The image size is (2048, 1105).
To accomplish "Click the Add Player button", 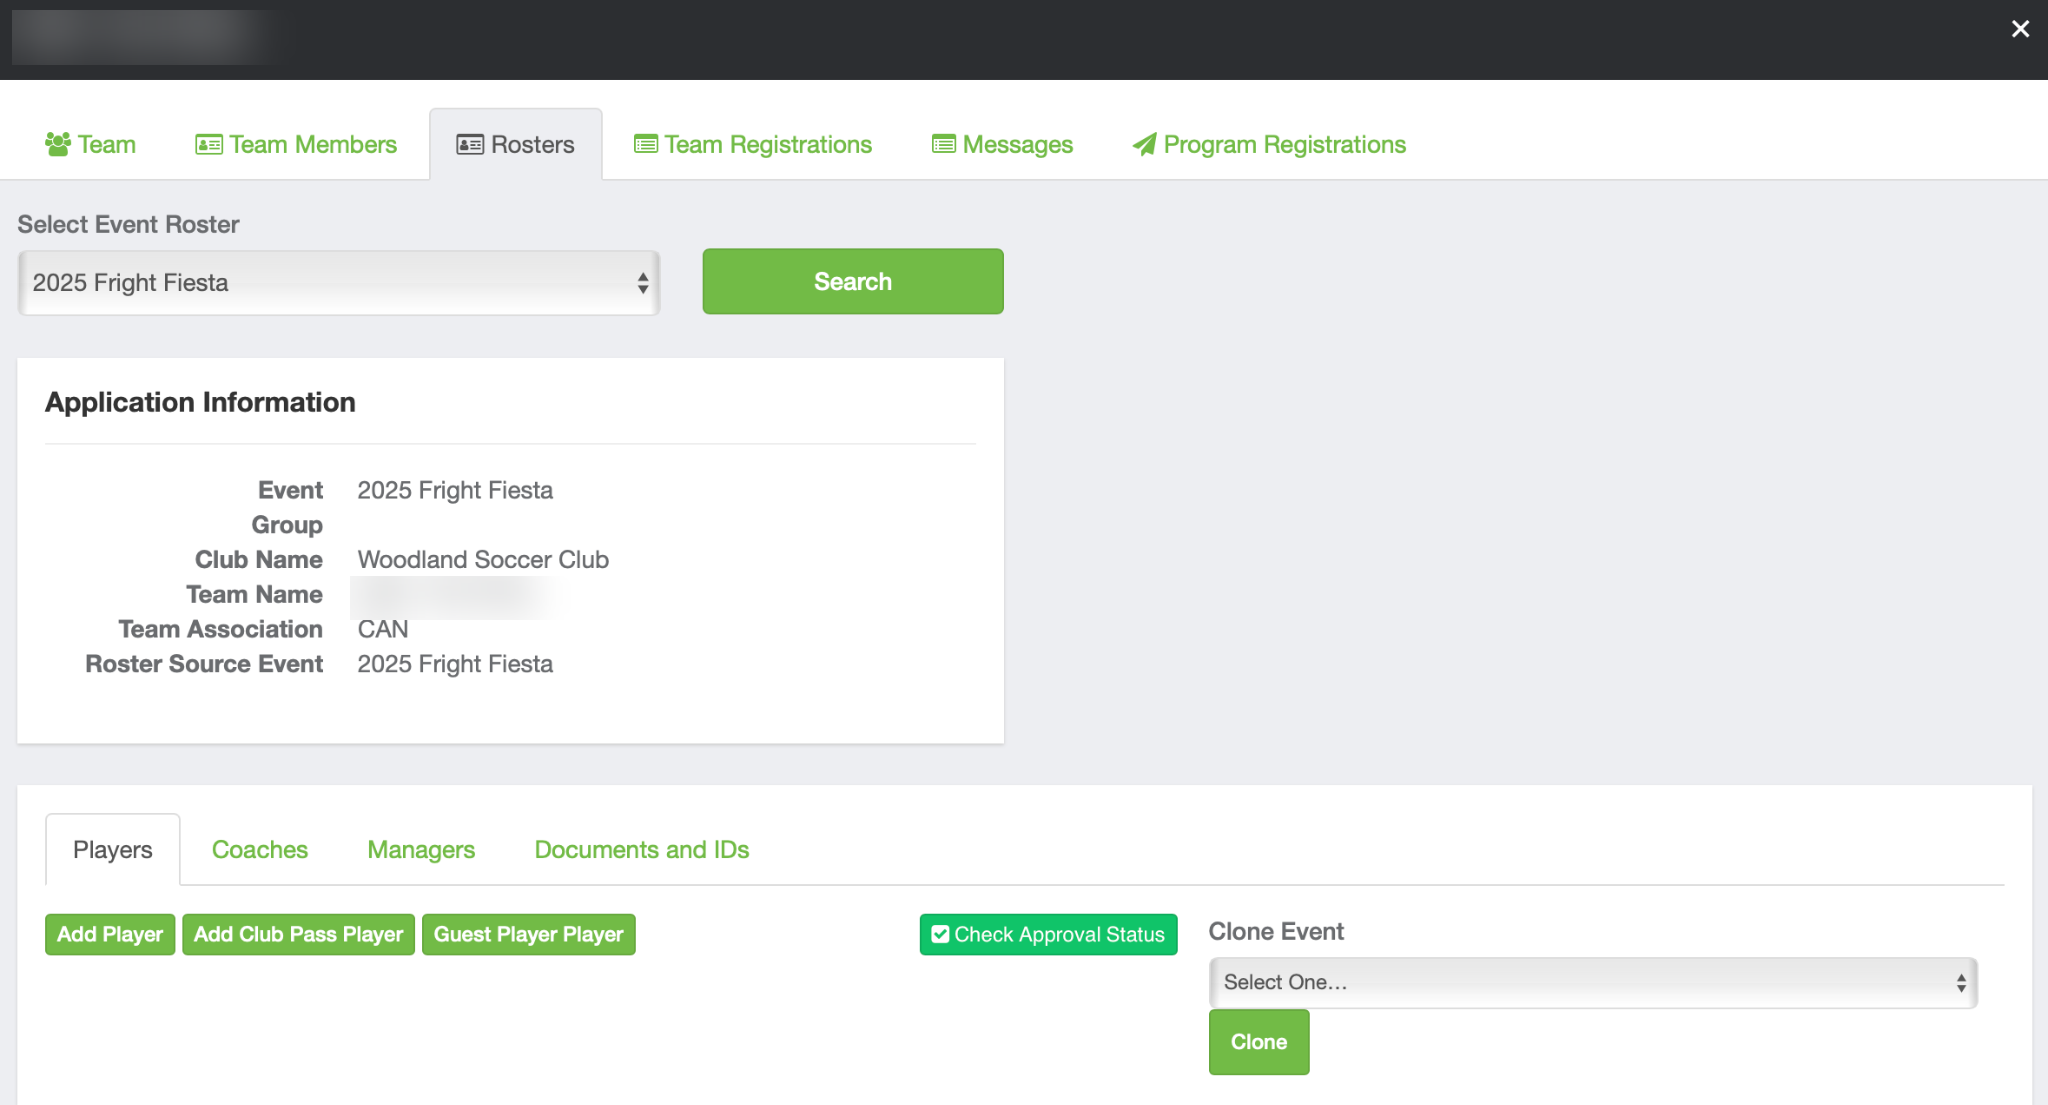I will pos(110,934).
